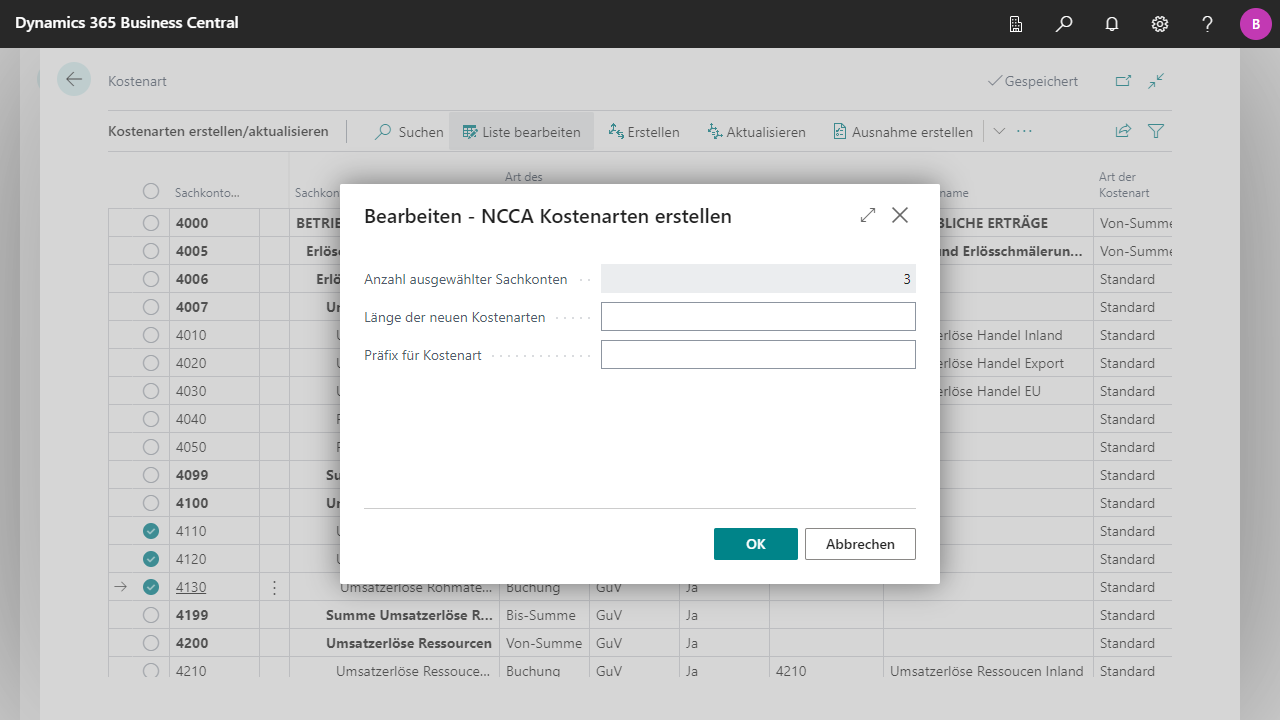The height and width of the screenshot is (720, 1280).
Task: Expand the dialog to full size
Action: point(868,215)
